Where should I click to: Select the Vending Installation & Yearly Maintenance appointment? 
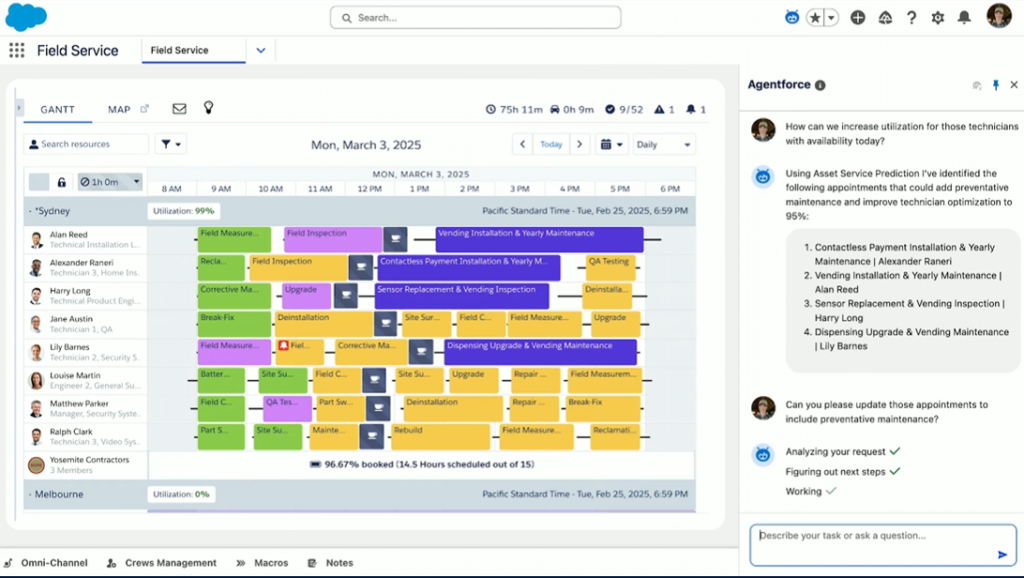pos(539,239)
